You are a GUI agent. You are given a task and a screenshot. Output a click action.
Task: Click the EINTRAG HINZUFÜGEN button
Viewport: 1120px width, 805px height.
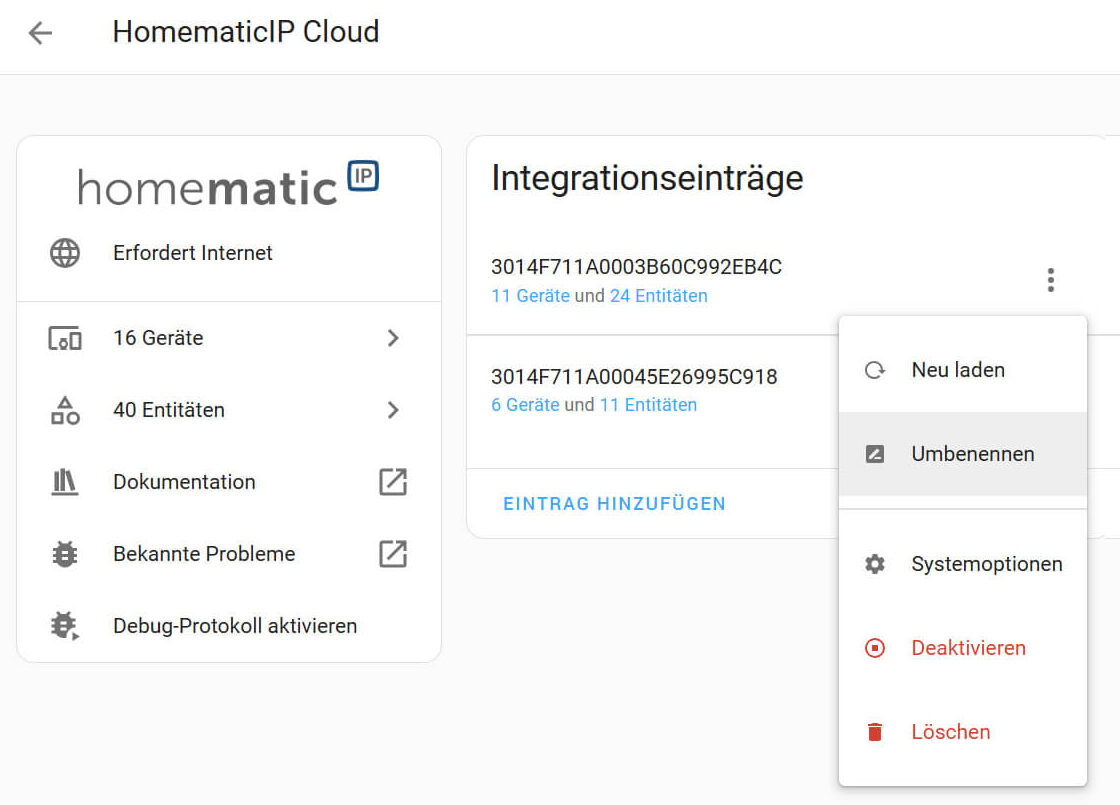(614, 504)
